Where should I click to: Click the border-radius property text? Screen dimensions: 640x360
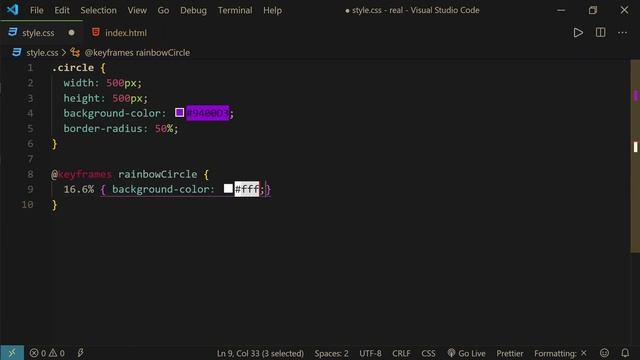tap(103, 129)
